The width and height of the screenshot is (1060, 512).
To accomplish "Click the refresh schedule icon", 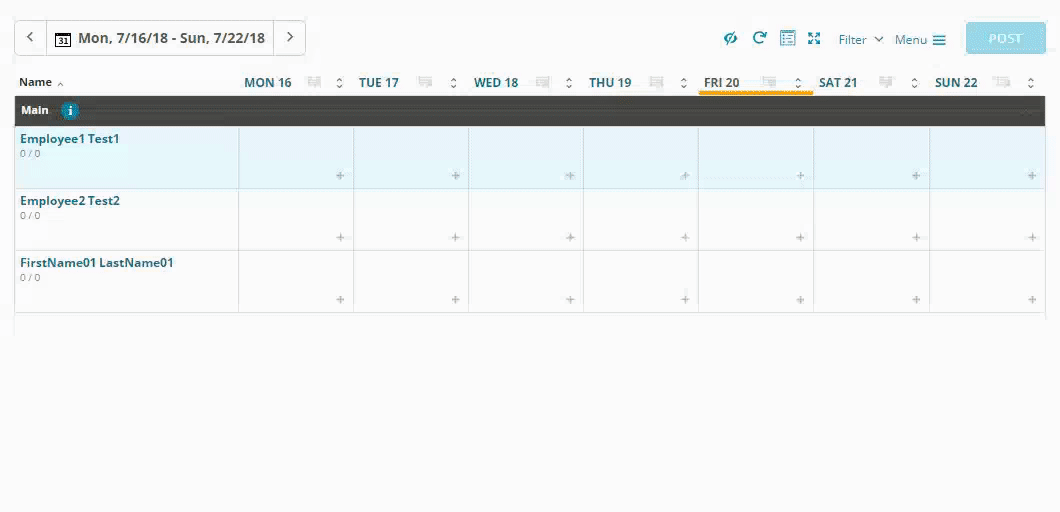I will (x=759, y=38).
